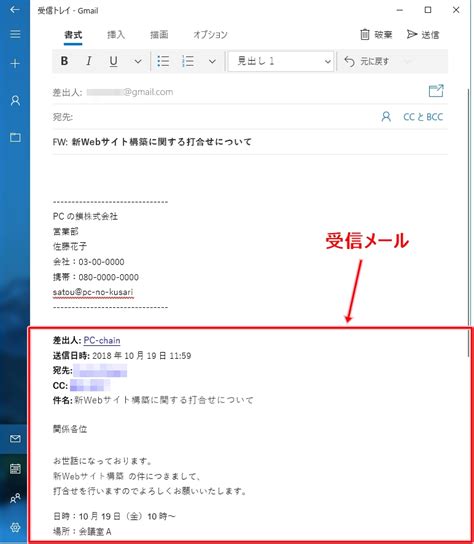Show CC と BCC fields

423,117
